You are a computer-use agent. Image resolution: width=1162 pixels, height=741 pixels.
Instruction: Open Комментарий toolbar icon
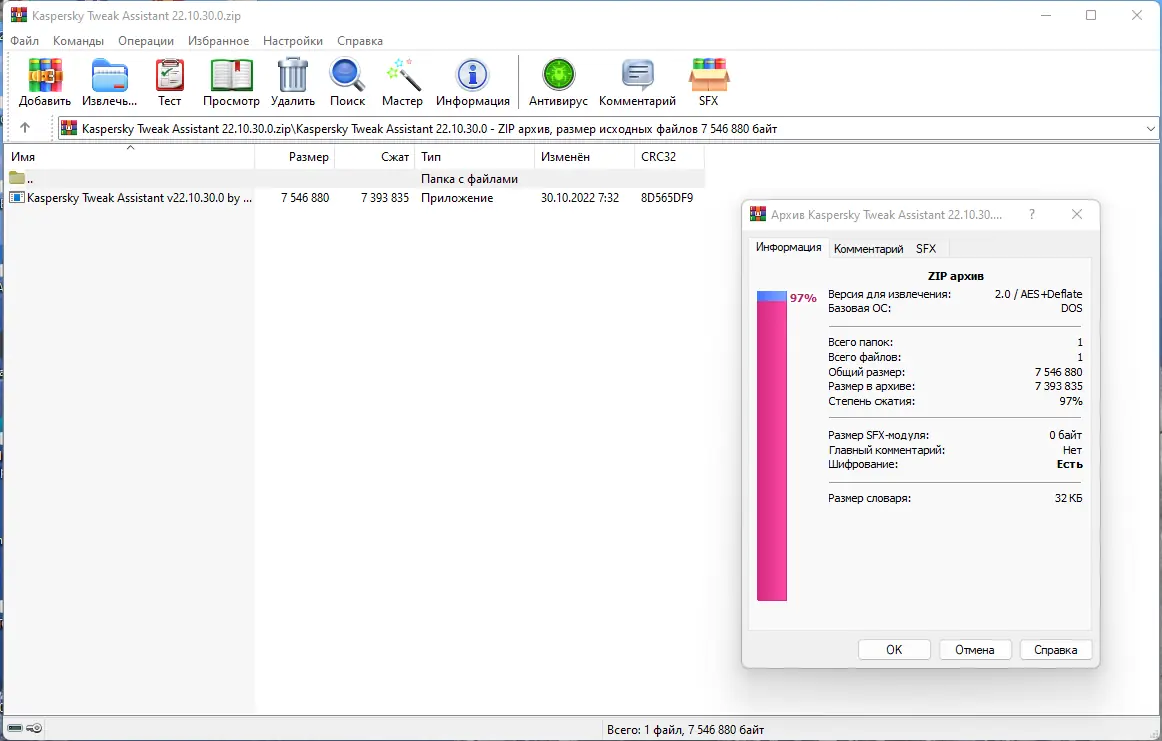pyautogui.click(x=637, y=75)
